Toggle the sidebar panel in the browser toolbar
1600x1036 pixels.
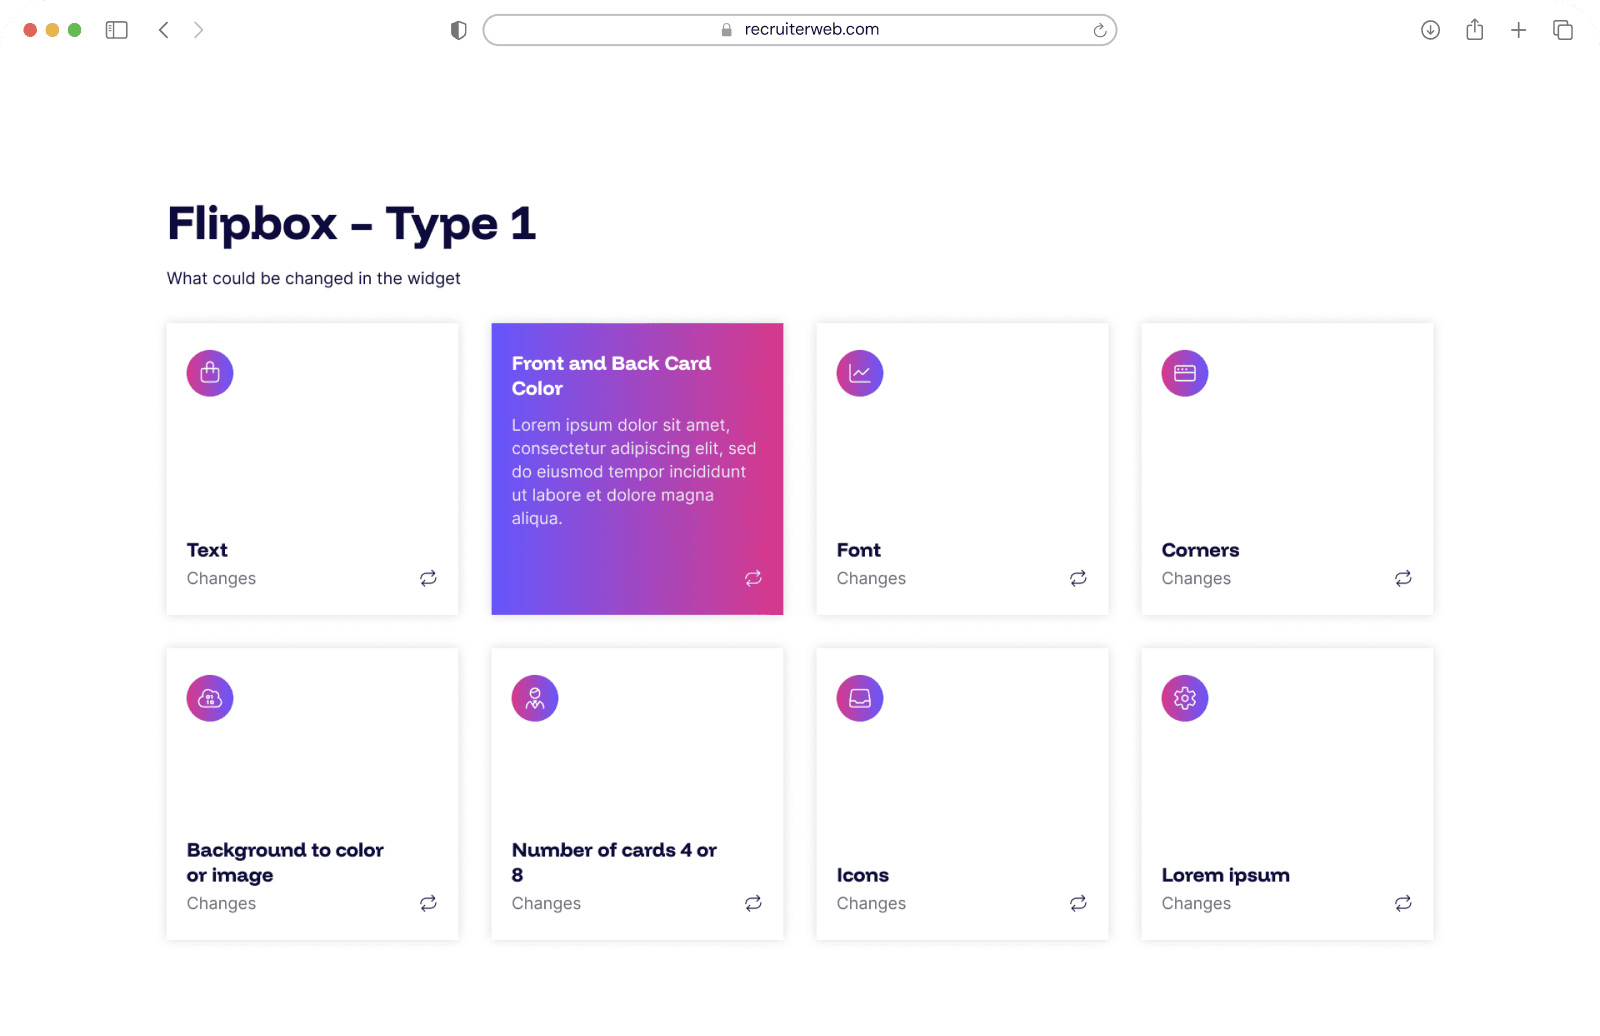[x=116, y=29]
